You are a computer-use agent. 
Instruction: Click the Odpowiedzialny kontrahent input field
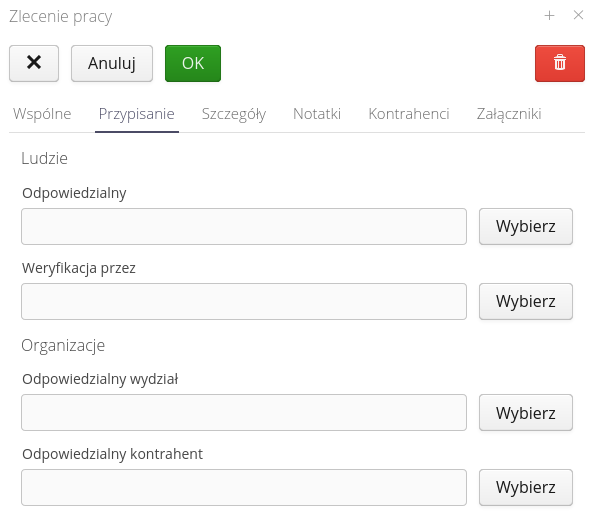click(x=244, y=488)
